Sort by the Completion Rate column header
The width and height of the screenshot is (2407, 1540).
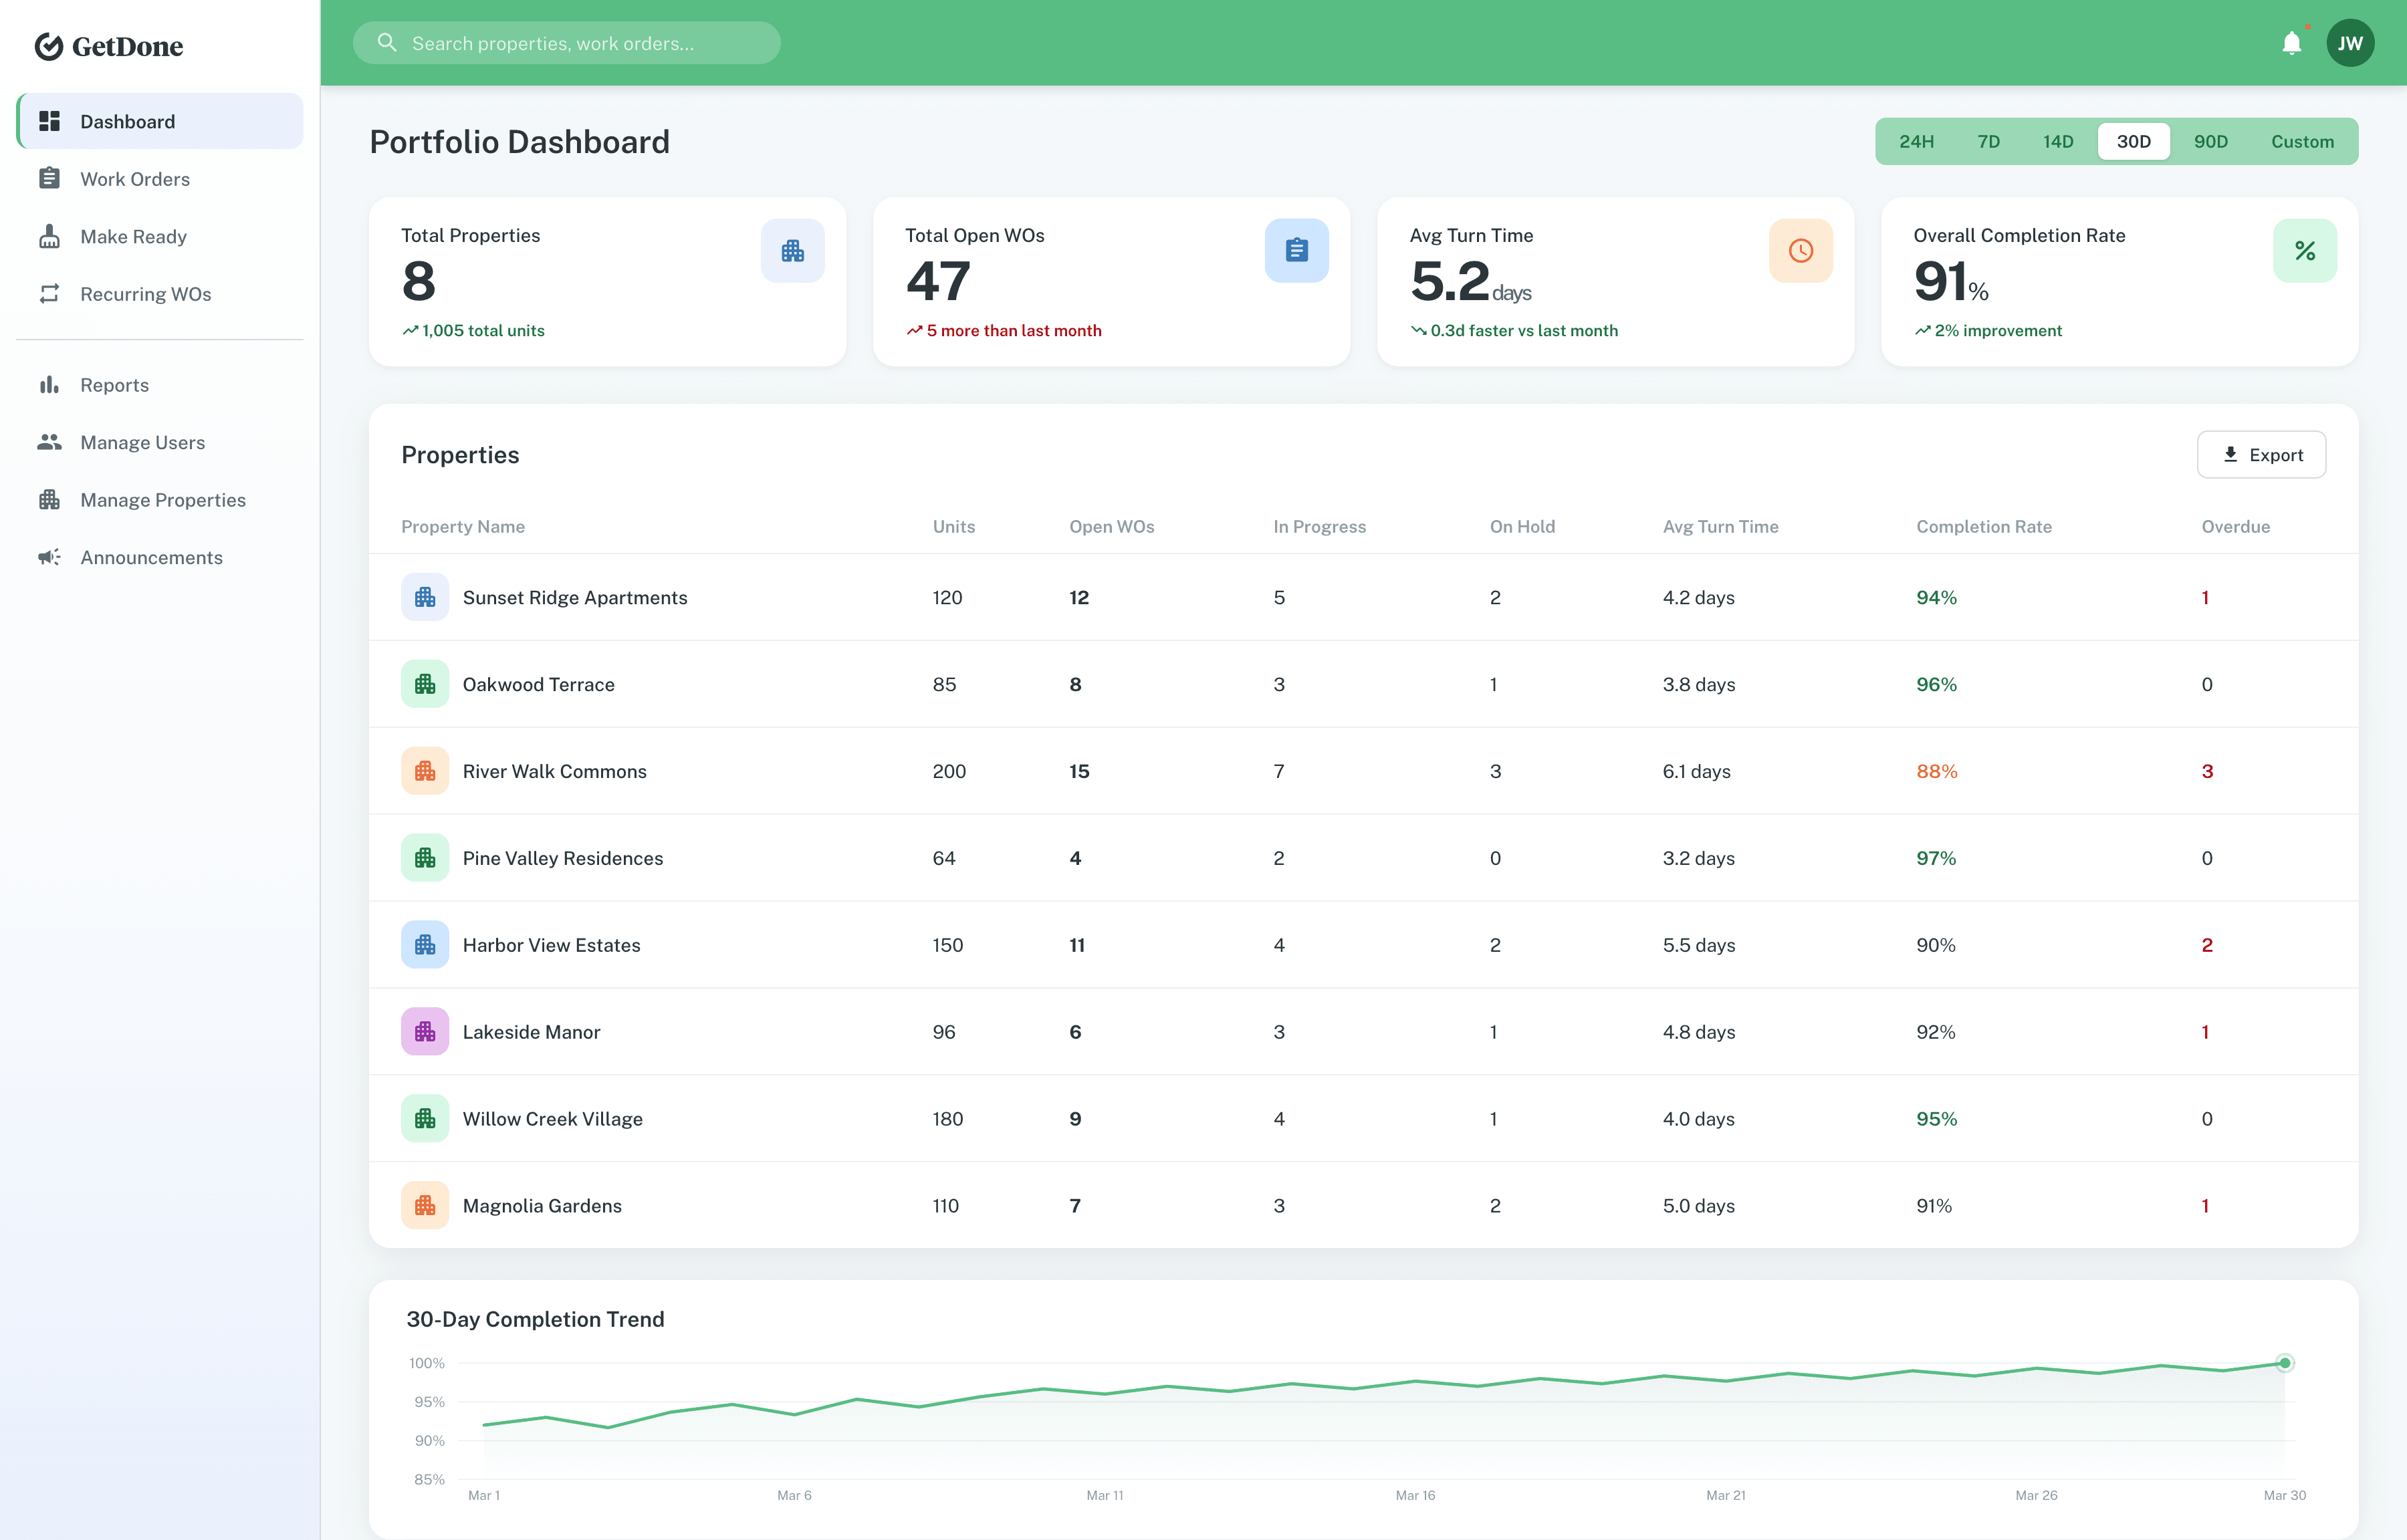(x=1983, y=526)
